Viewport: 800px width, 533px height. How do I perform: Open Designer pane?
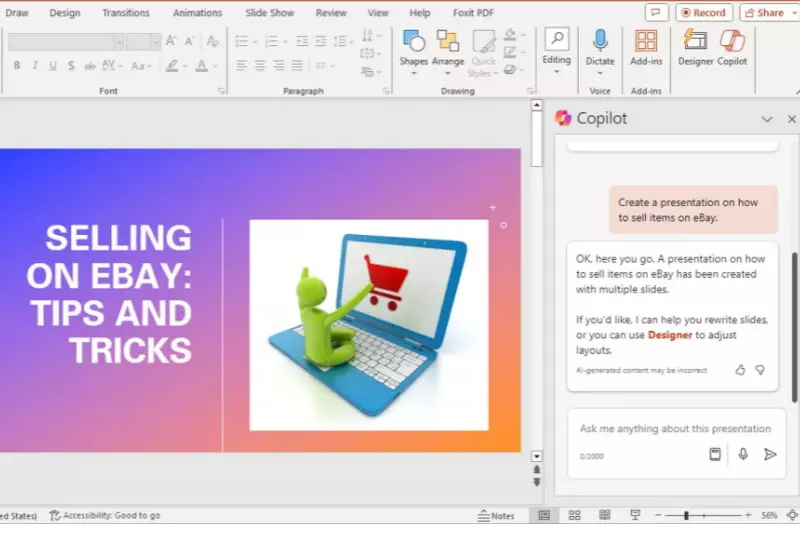coord(695,48)
